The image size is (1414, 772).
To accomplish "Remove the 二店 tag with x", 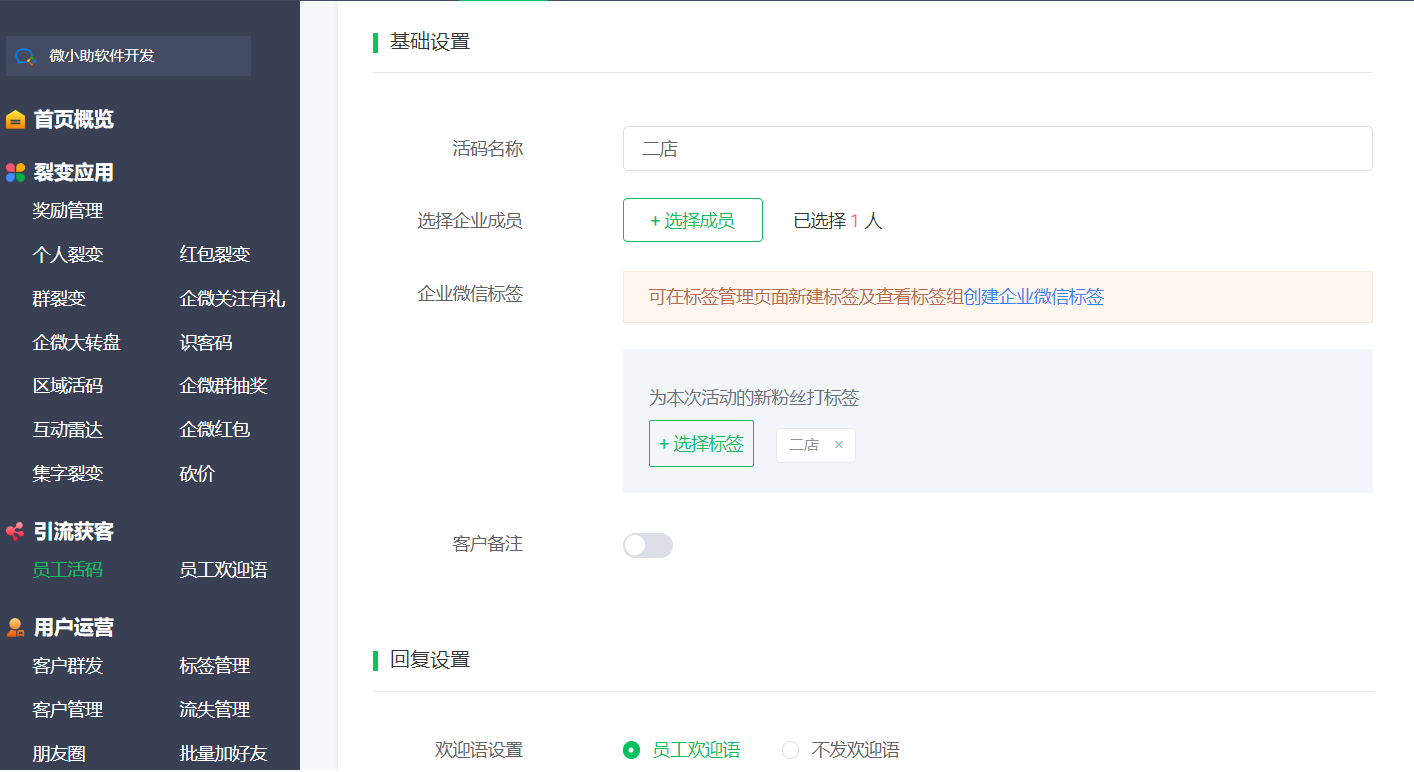I will click(x=839, y=445).
